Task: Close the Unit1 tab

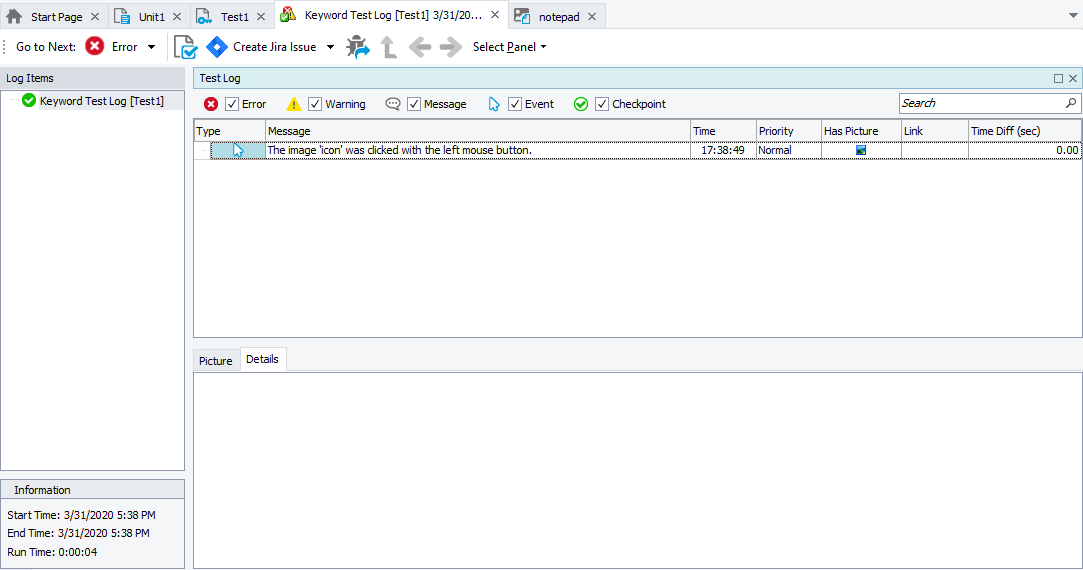Action: click(x=177, y=17)
